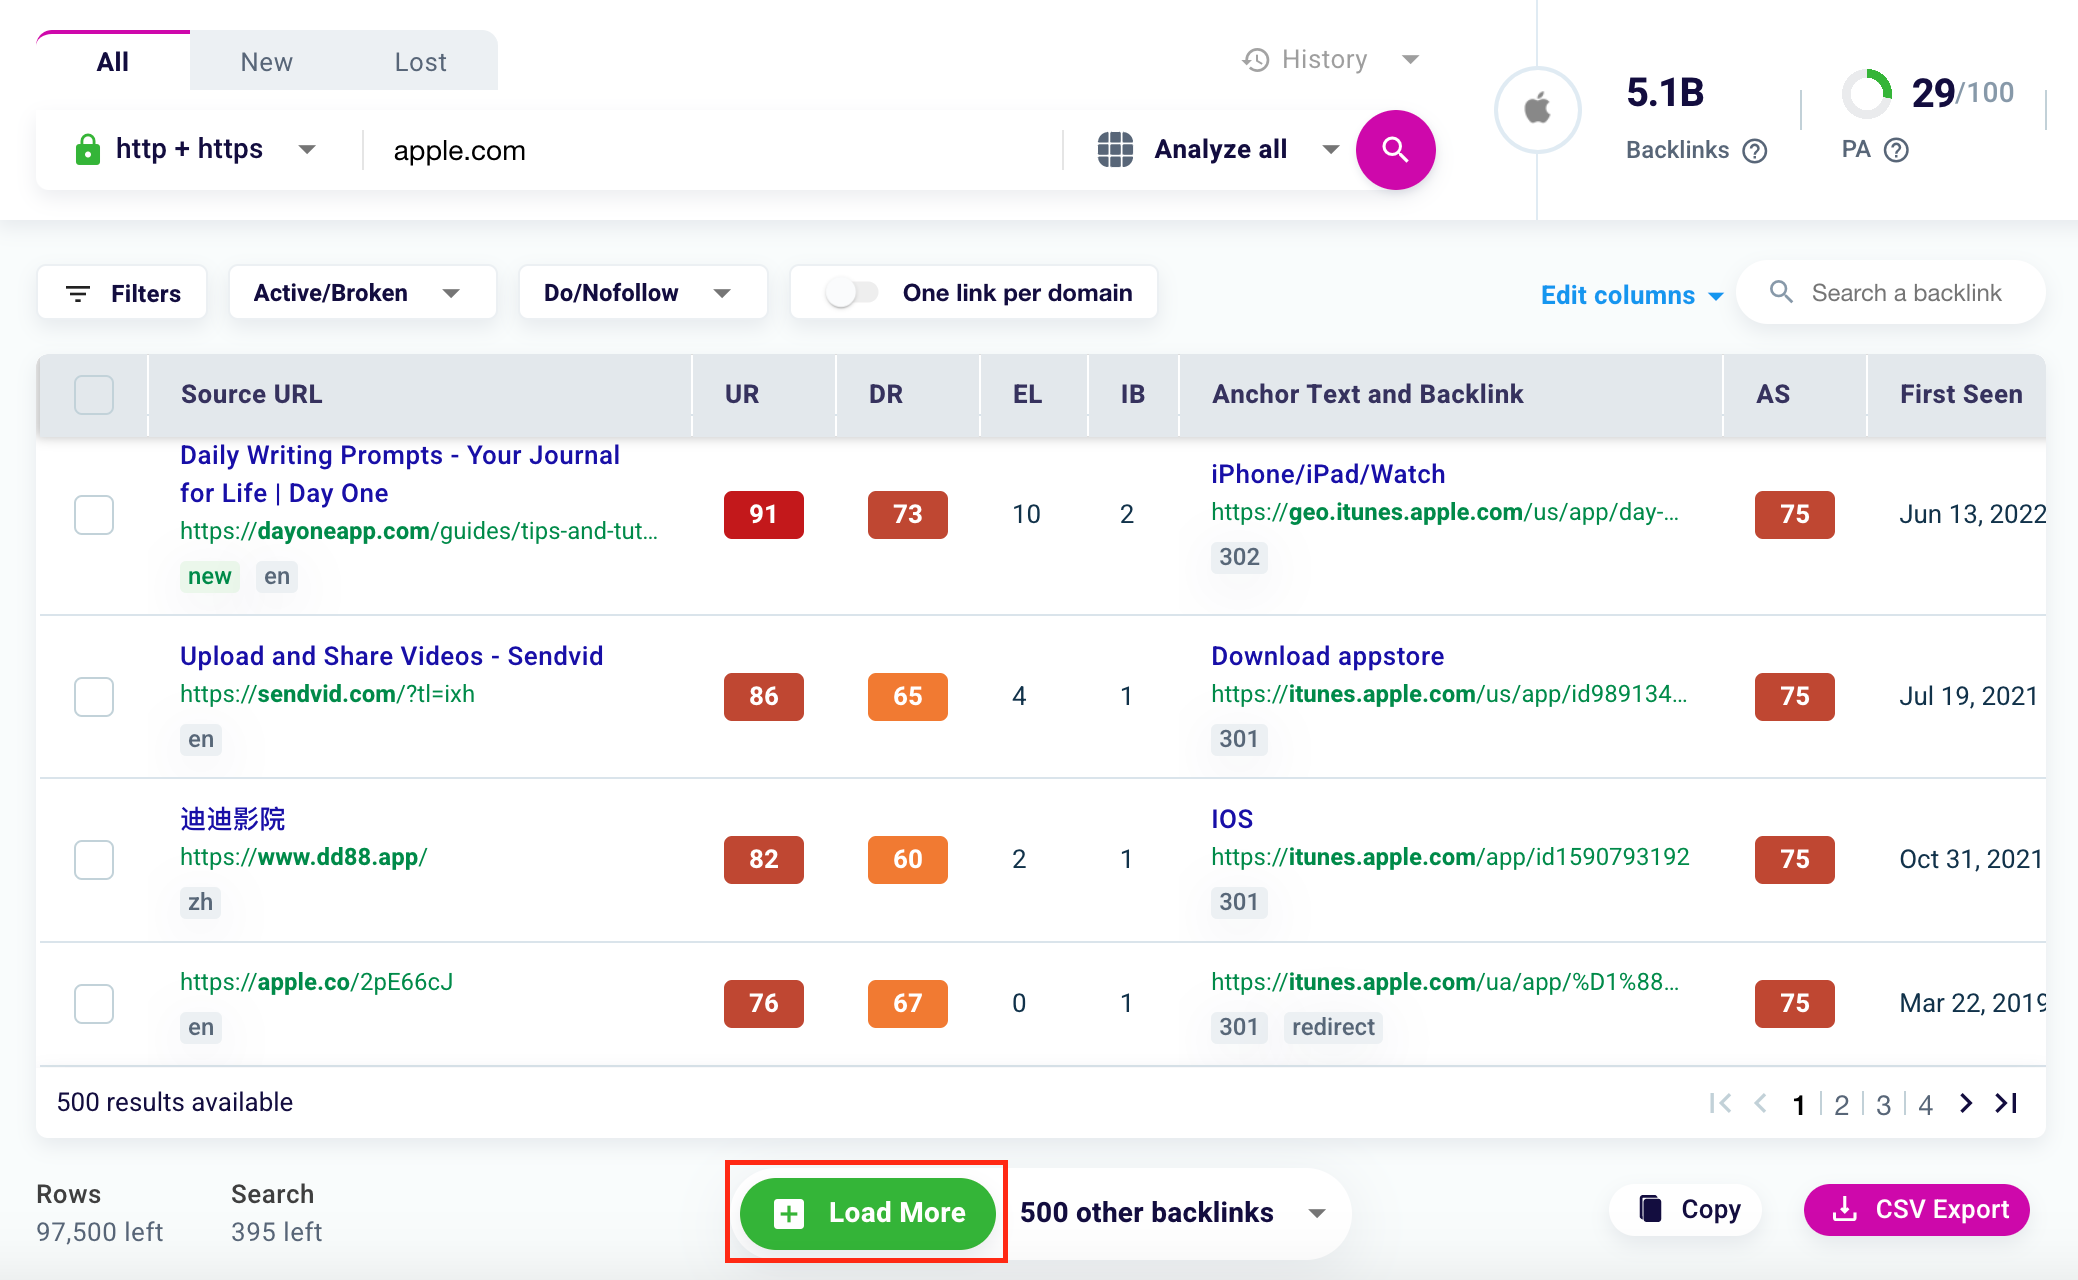The image size is (2078, 1280).
Task: Click the magenta search magnifier button
Action: pyautogui.click(x=1395, y=150)
